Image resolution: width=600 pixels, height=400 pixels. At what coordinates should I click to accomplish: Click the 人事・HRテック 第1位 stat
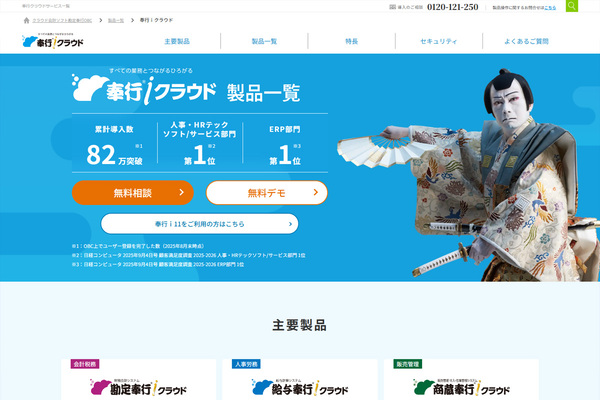tap(200, 143)
